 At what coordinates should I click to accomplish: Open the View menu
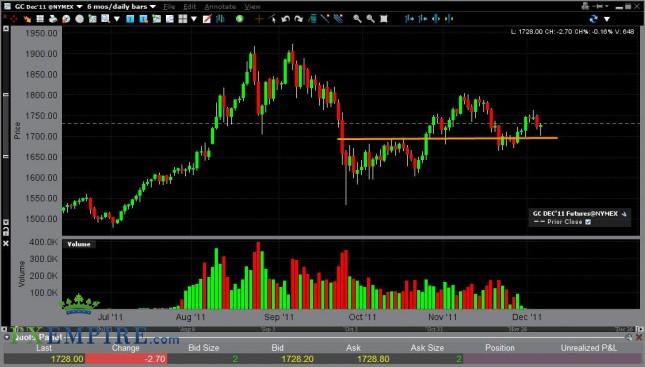click(x=252, y=7)
